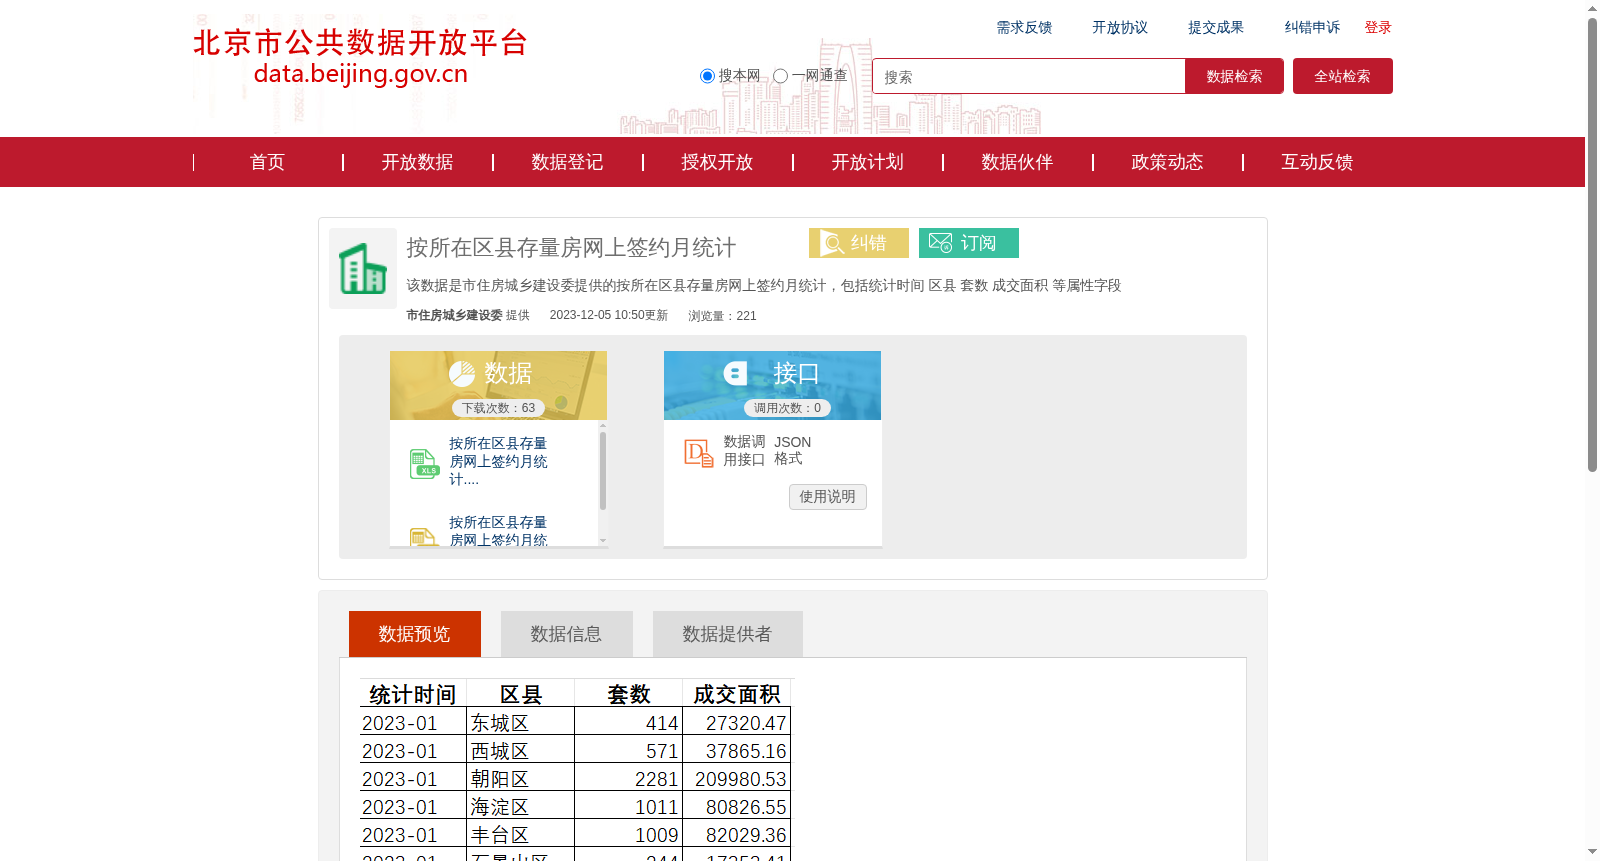Open the 首页 navigation item

point(267,162)
